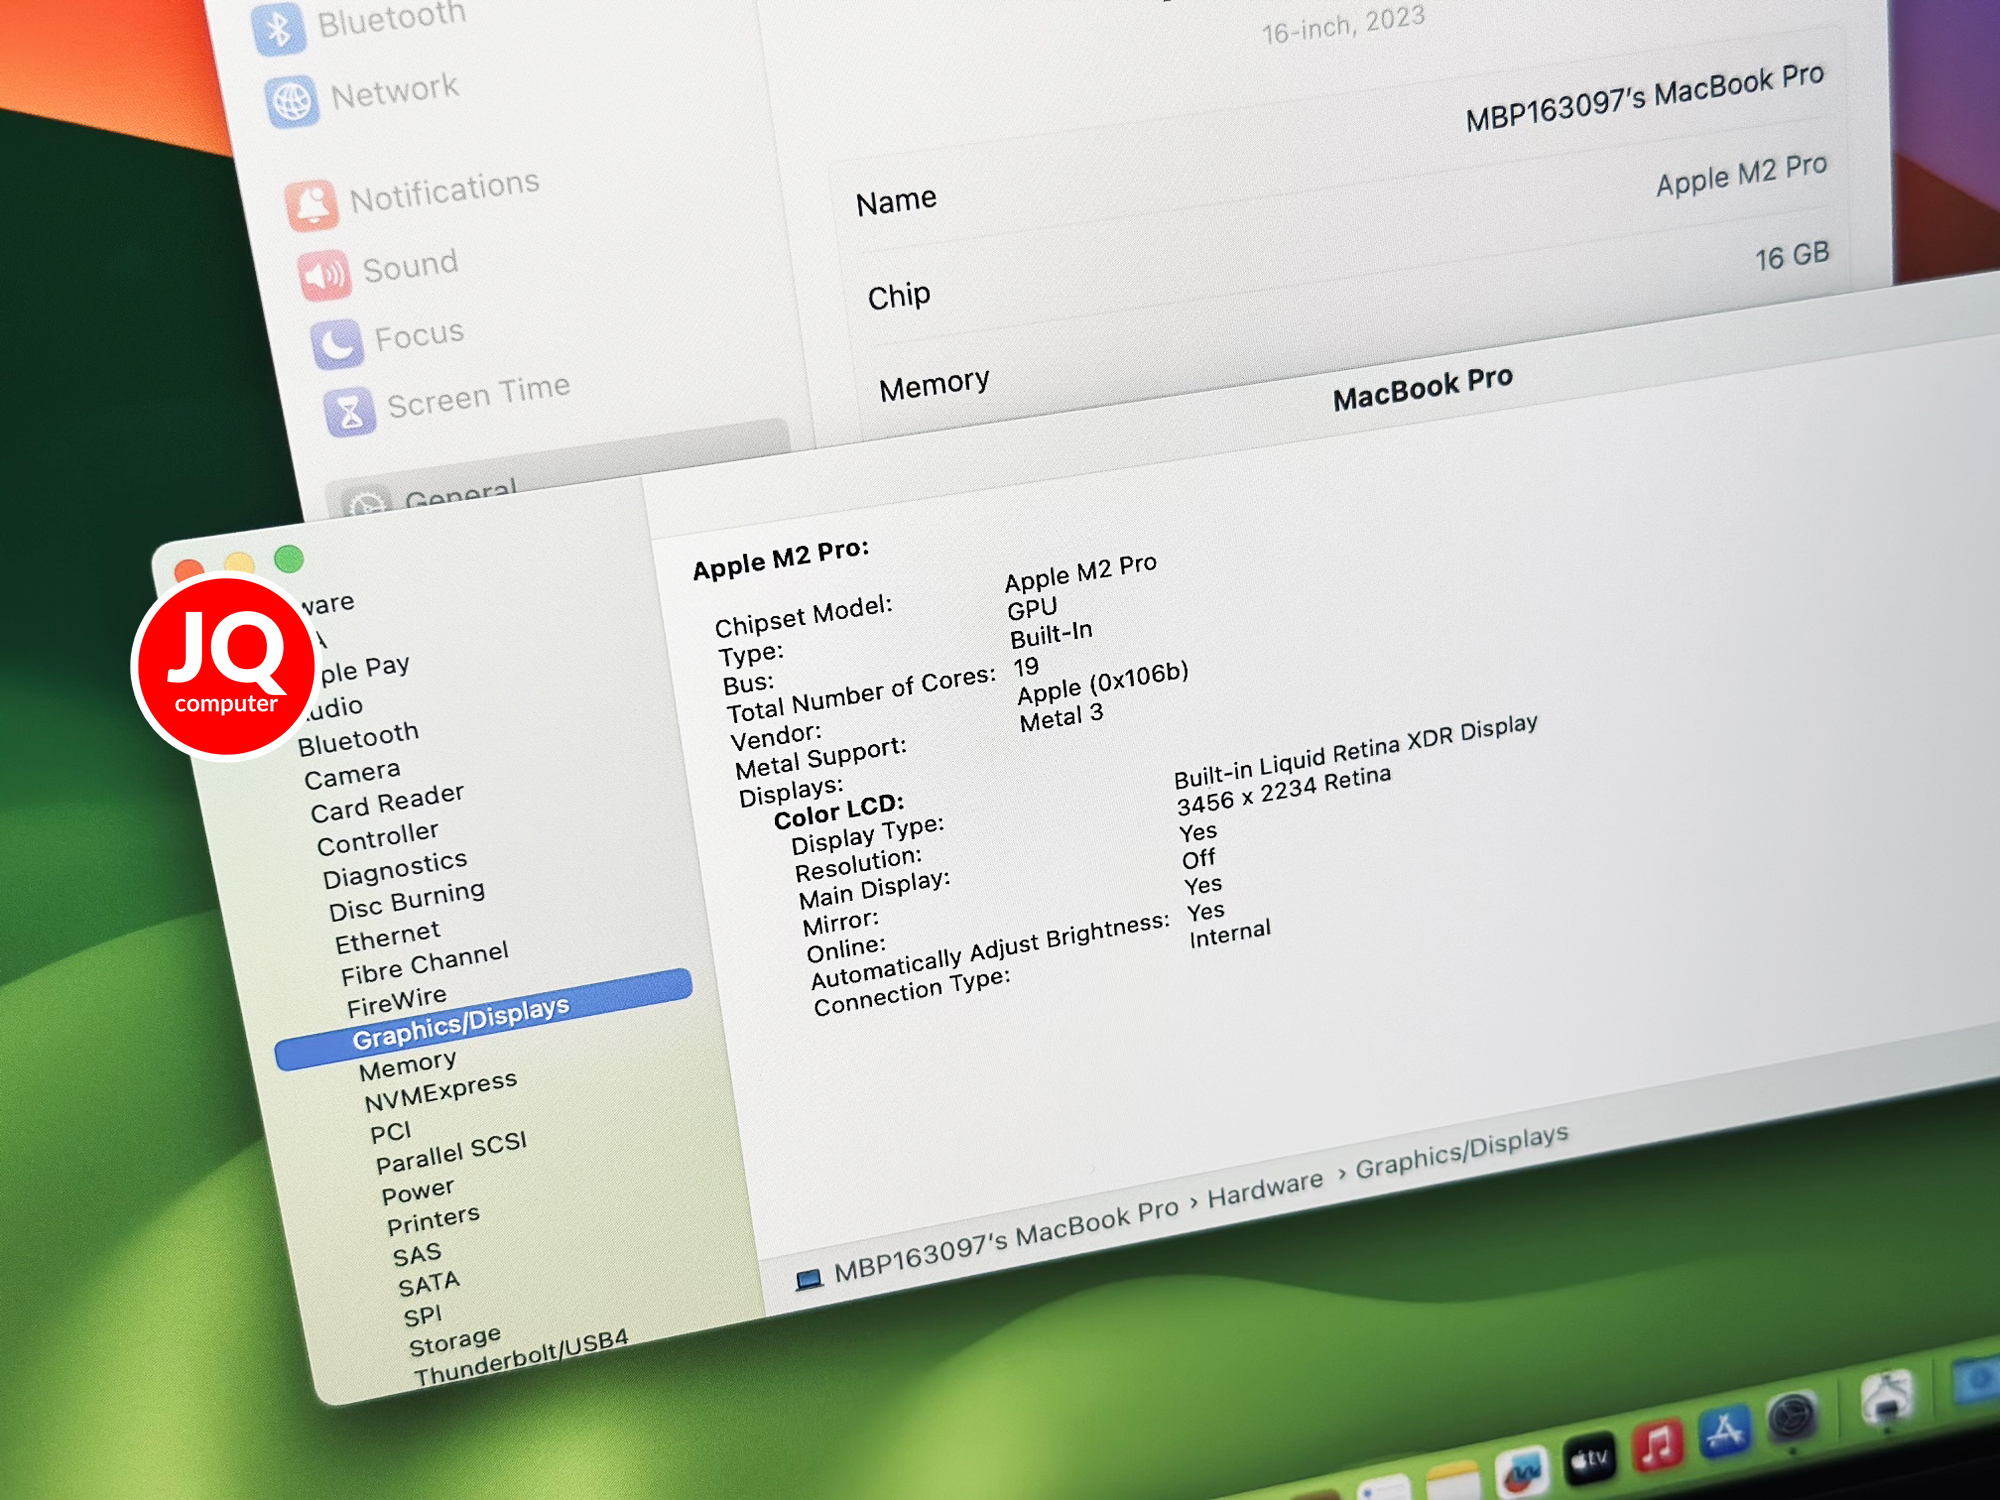Click the Focus moon icon in System Settings

tap(336, 343)
